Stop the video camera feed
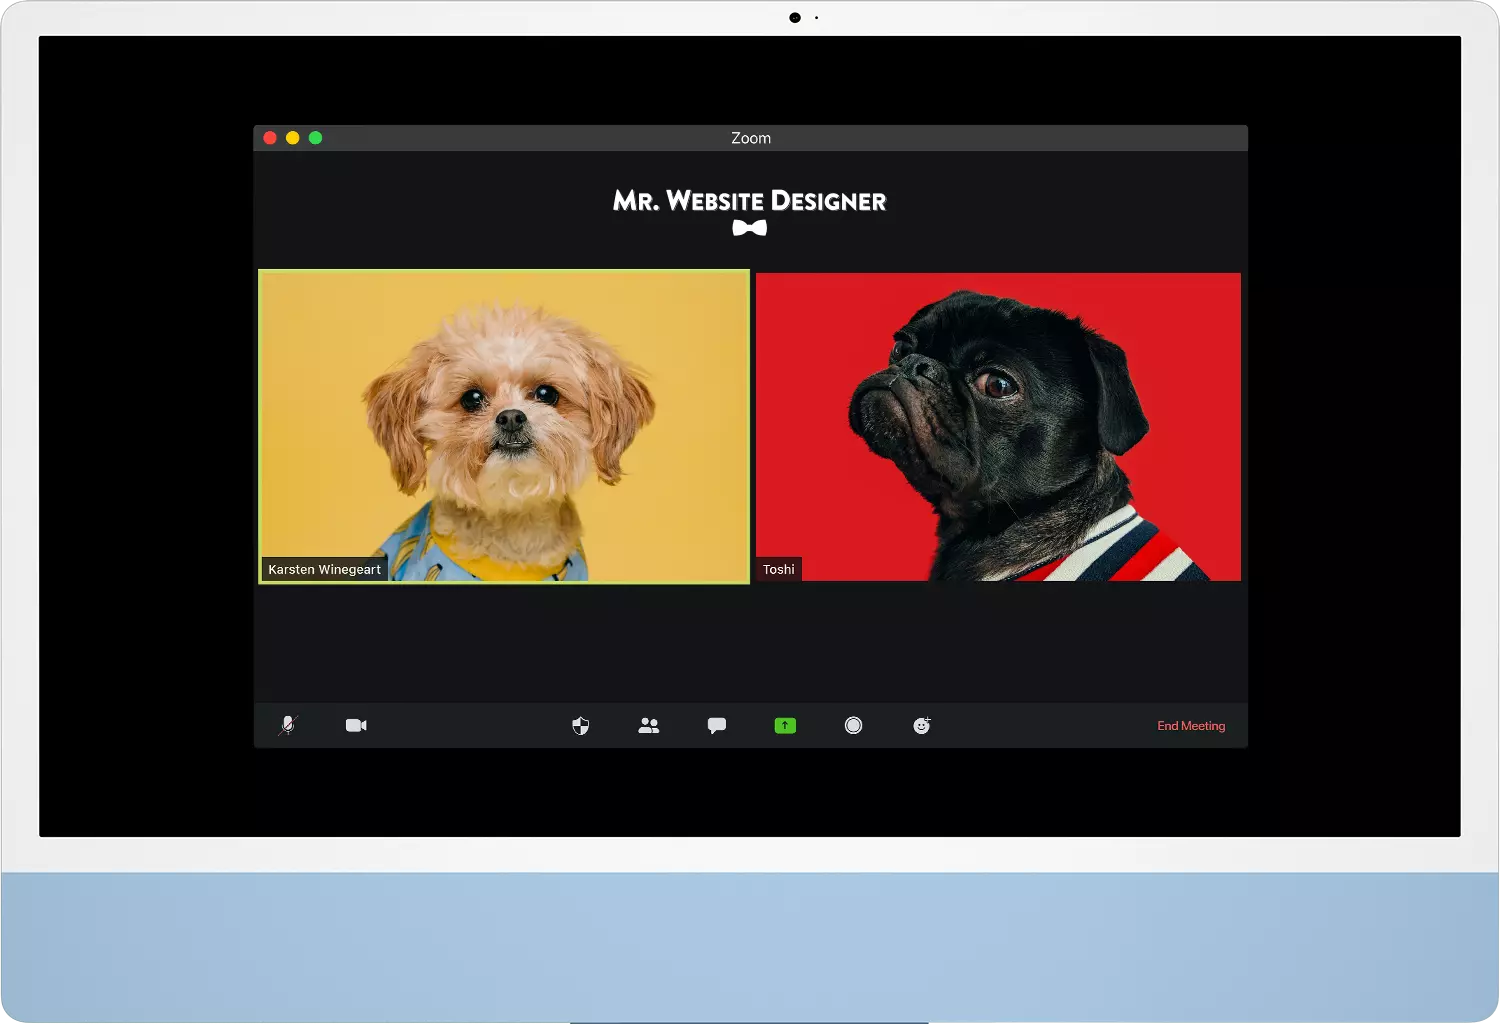 [356, 725]
